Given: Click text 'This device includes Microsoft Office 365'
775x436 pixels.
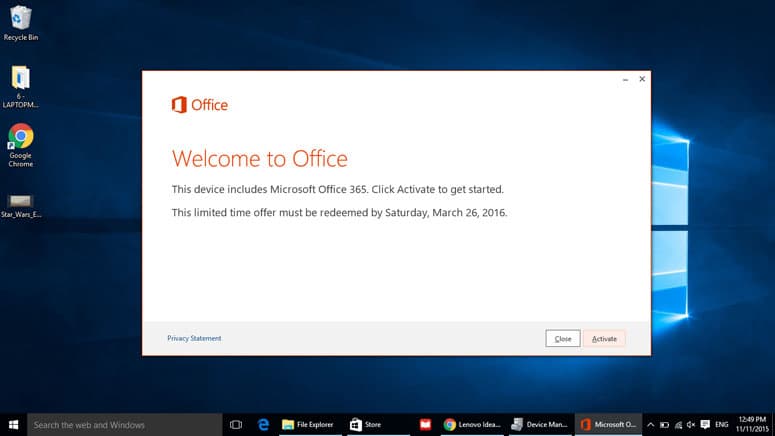Looking at the screenshot, I should [269, 189].
